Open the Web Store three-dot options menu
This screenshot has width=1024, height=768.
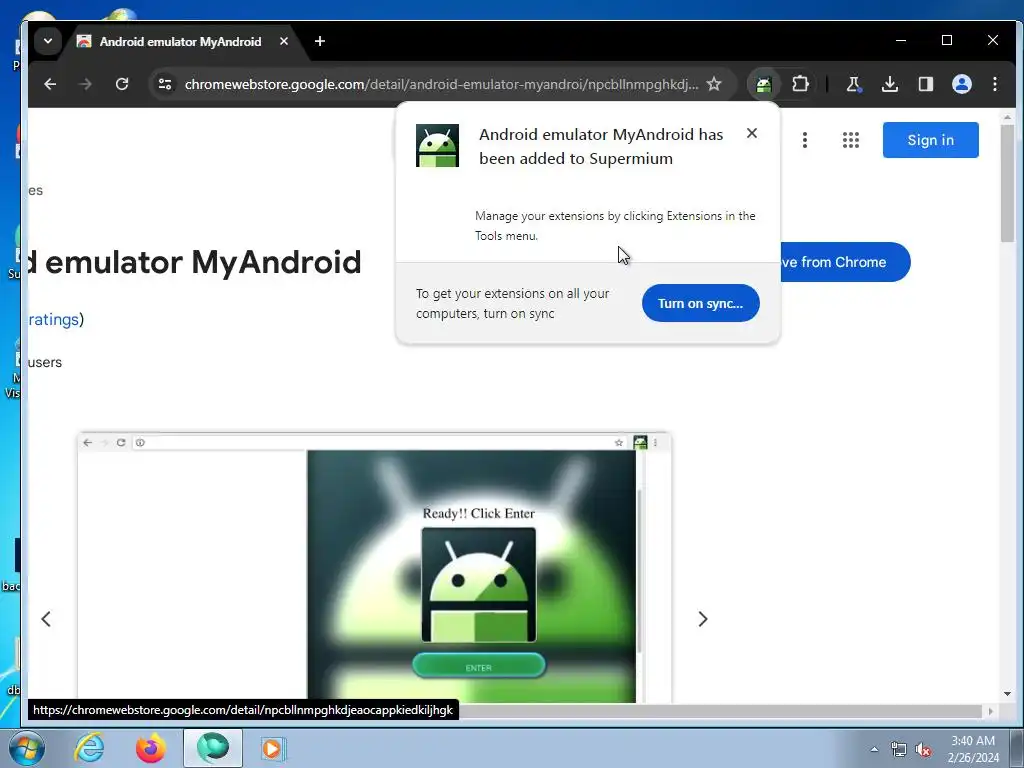point(805,140)
